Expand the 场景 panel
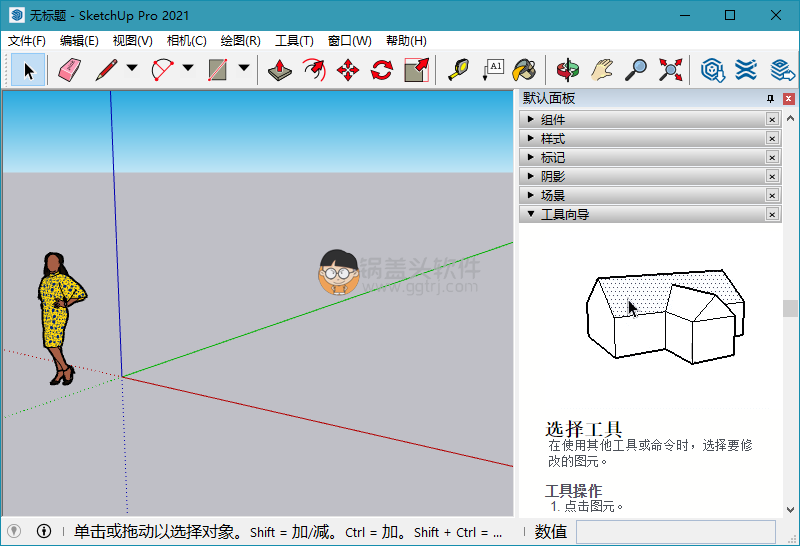The image size is (800, 546). (650, 195)
